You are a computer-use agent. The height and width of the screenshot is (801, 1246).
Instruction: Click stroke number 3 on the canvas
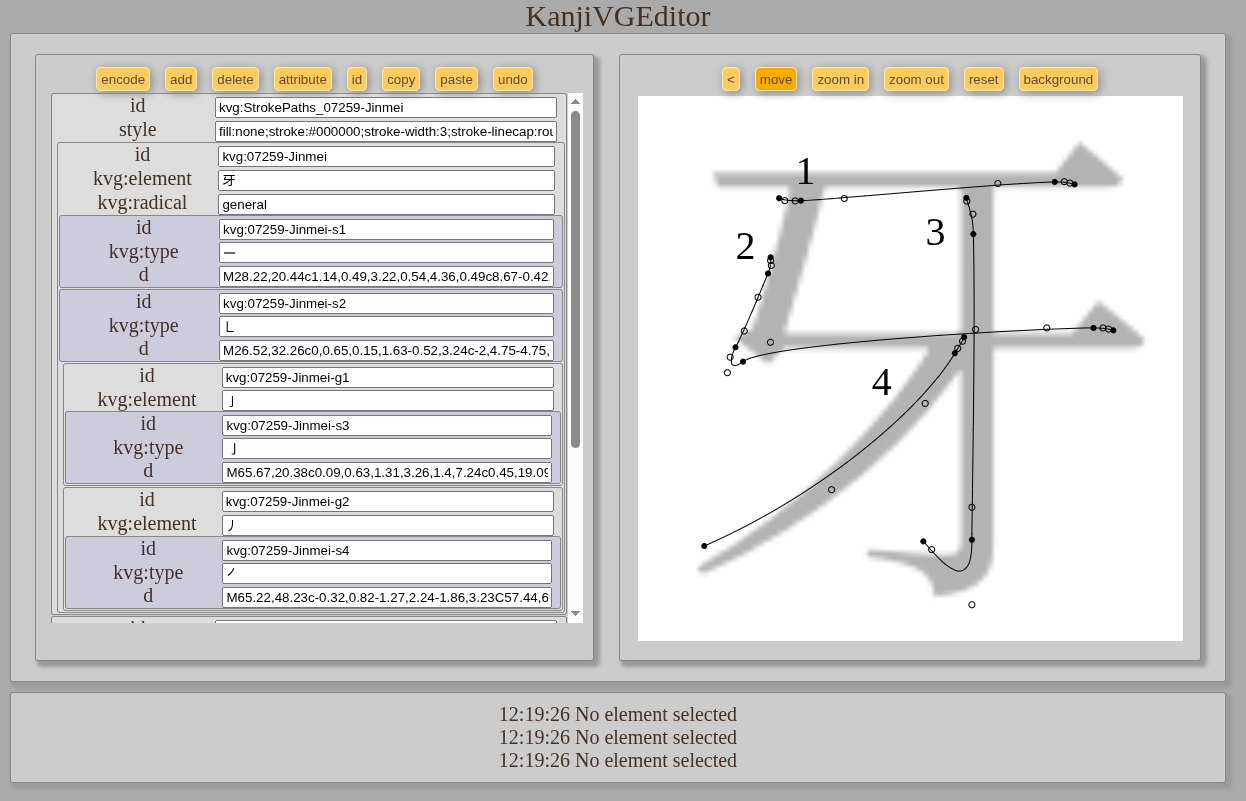(935, 233)
